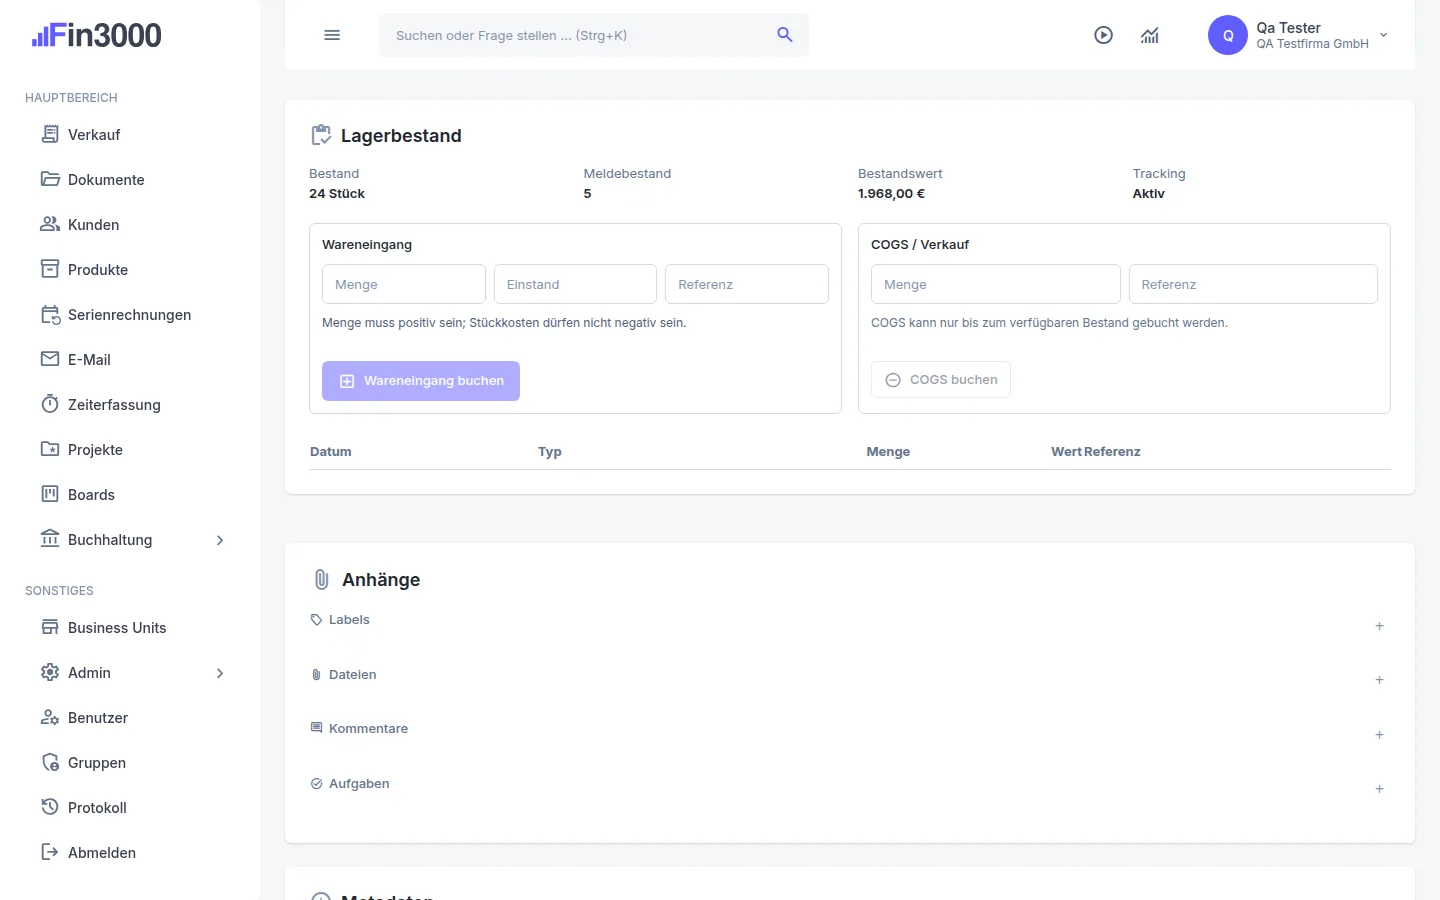1440x900 pixels.
Task: Click the Labels tag icon
Action: tap(317, 620)
